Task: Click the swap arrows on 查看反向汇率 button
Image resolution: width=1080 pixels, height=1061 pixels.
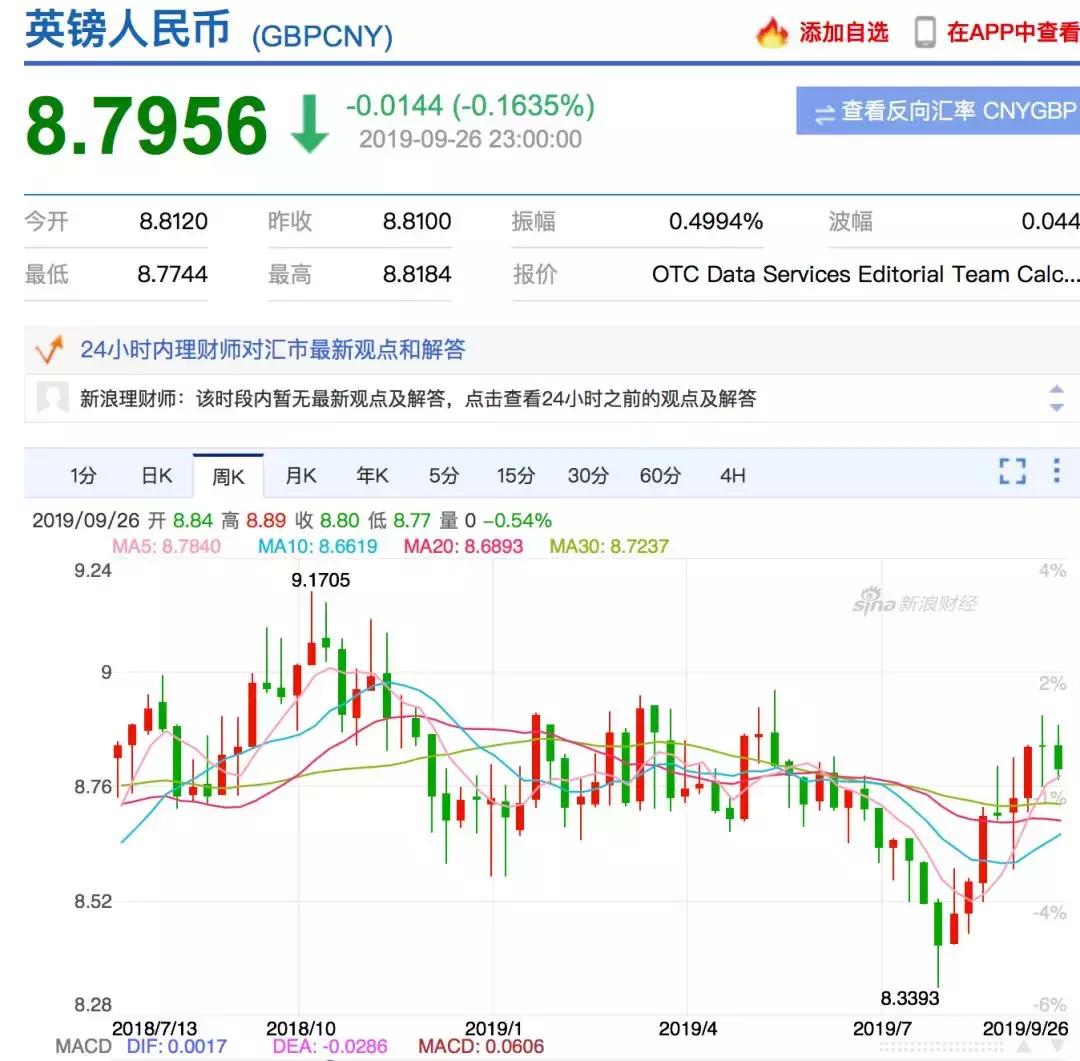Action: pyautogui.click(x=823, y=114)
